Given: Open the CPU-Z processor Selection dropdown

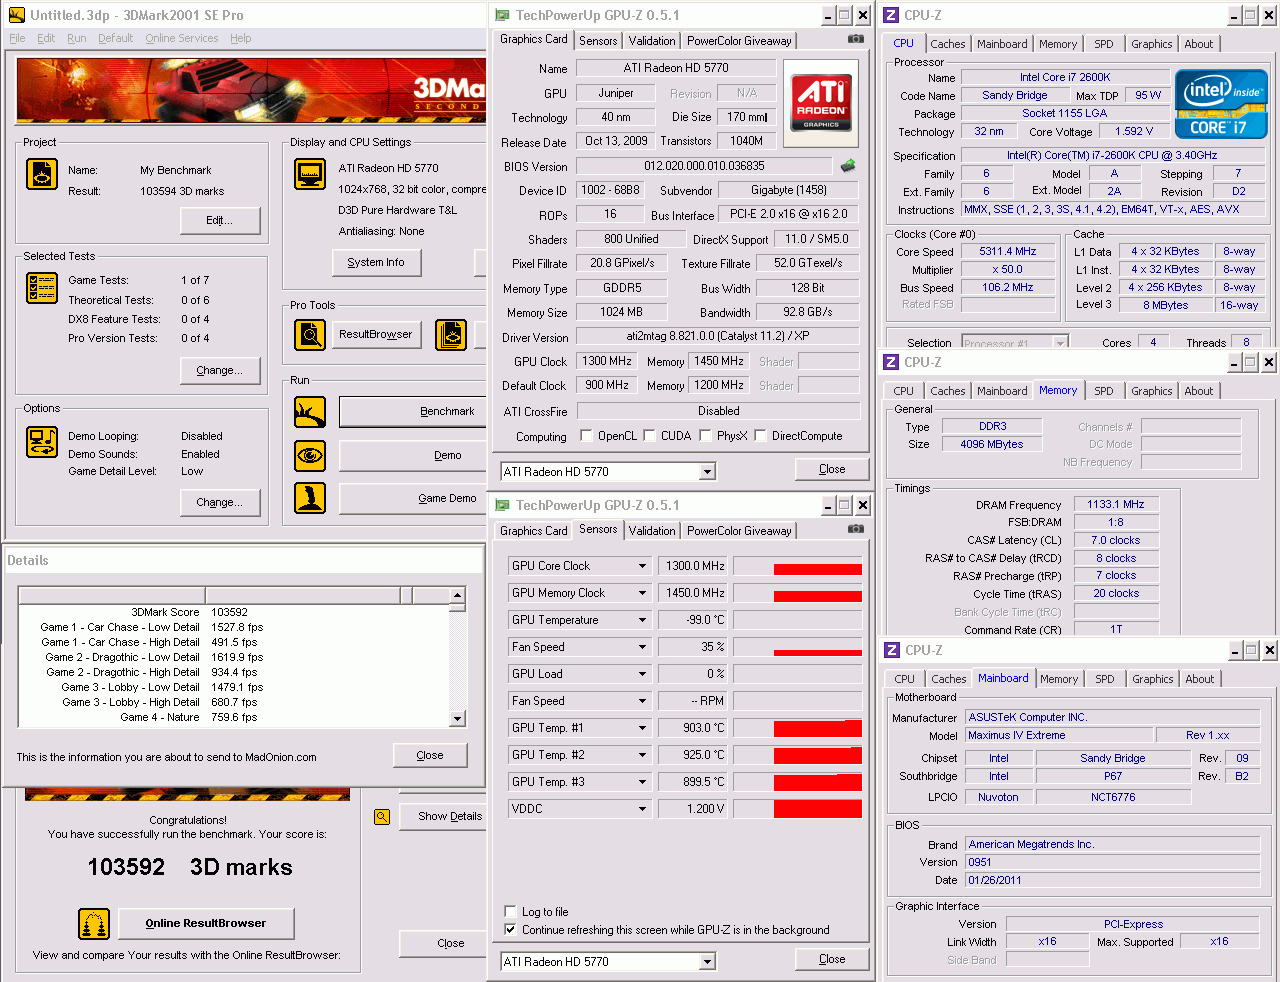Looking at the screenshot, I should click(x=1060, y=342).
